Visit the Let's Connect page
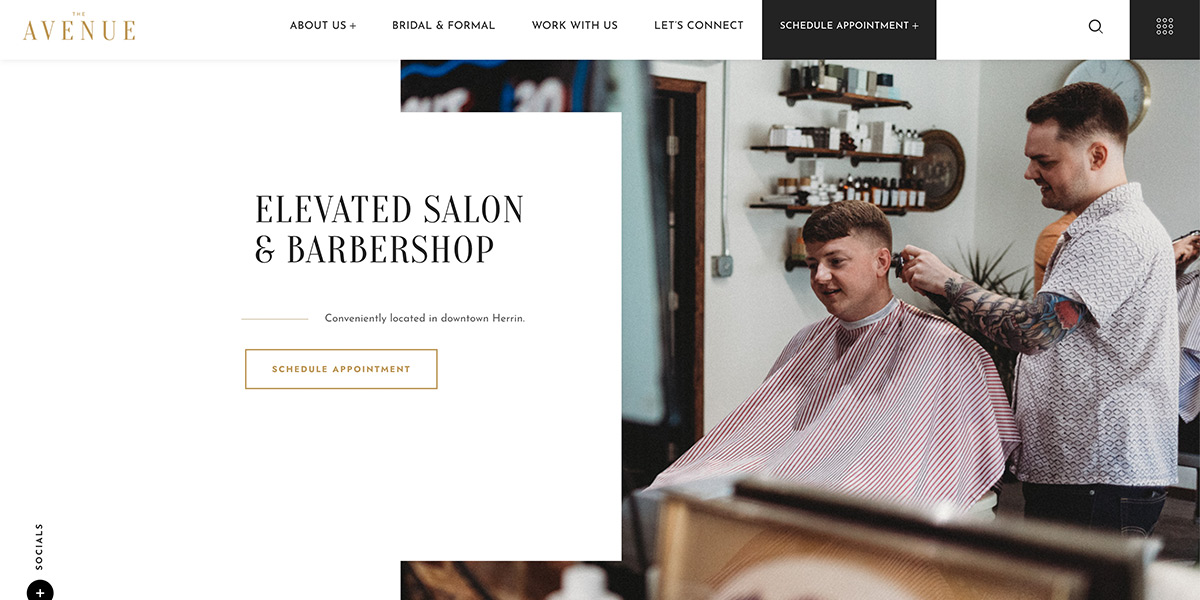Screen dimensions: 1200x600 699,26
